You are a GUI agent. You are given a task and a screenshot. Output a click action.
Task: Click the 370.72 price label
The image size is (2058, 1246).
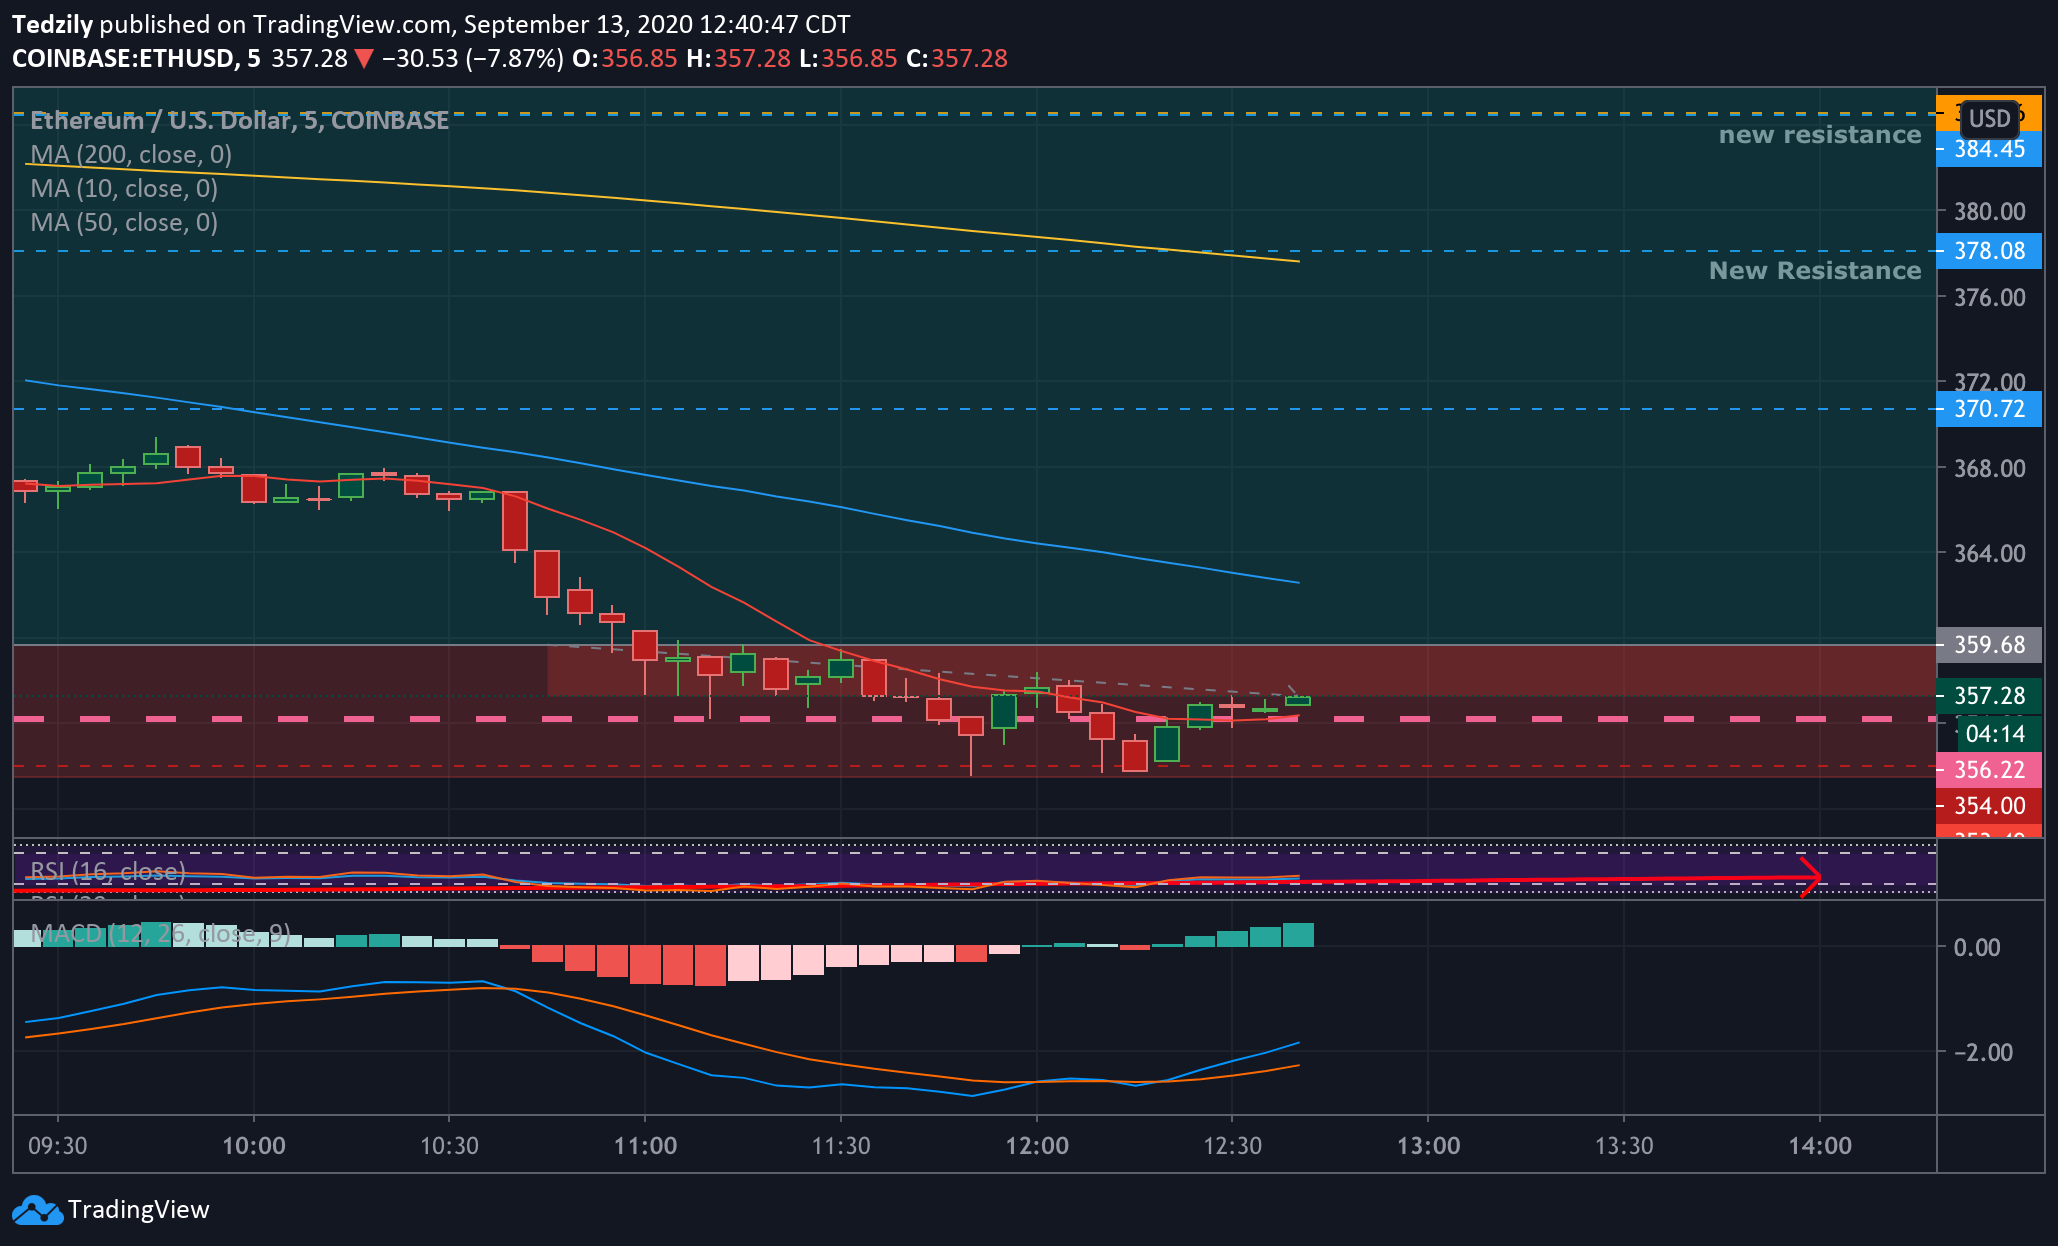click(x=1989, y=409)
